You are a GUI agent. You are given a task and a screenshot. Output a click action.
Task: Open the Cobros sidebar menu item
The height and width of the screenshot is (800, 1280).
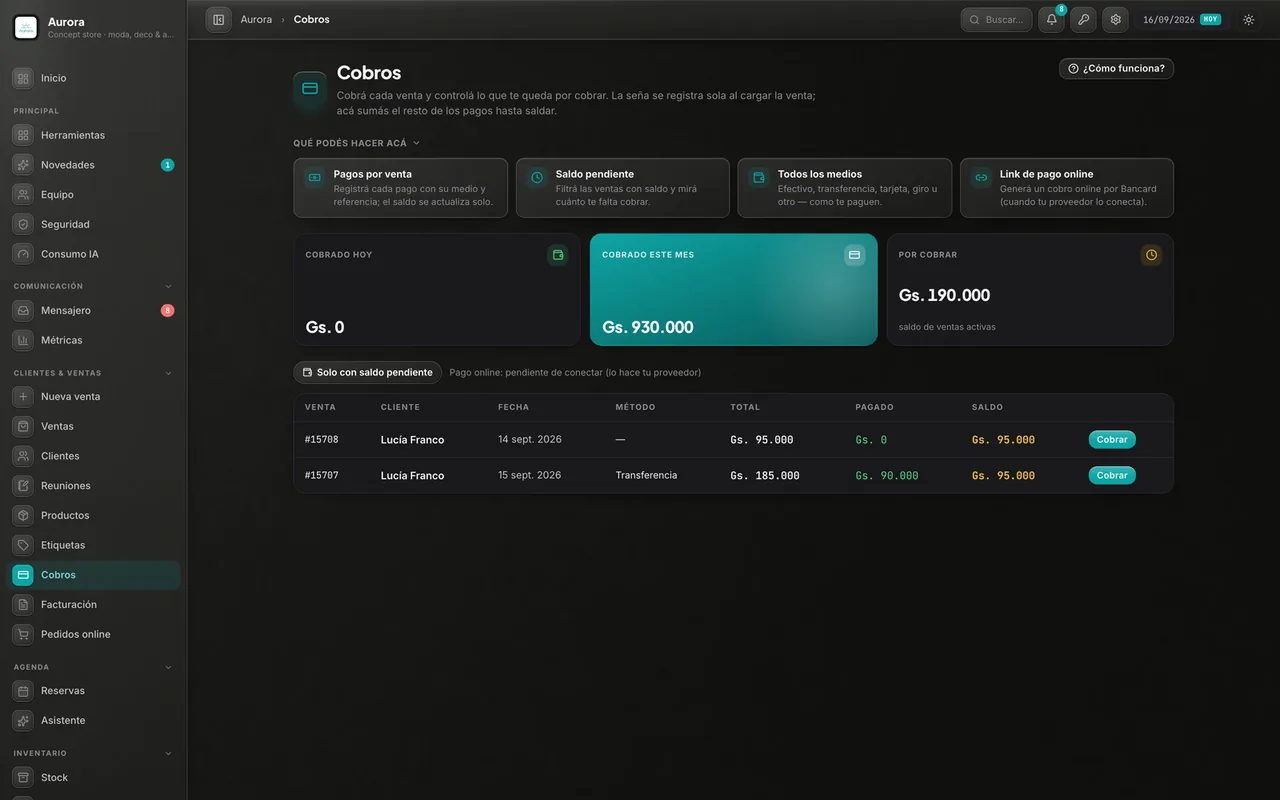coord(95,575)
